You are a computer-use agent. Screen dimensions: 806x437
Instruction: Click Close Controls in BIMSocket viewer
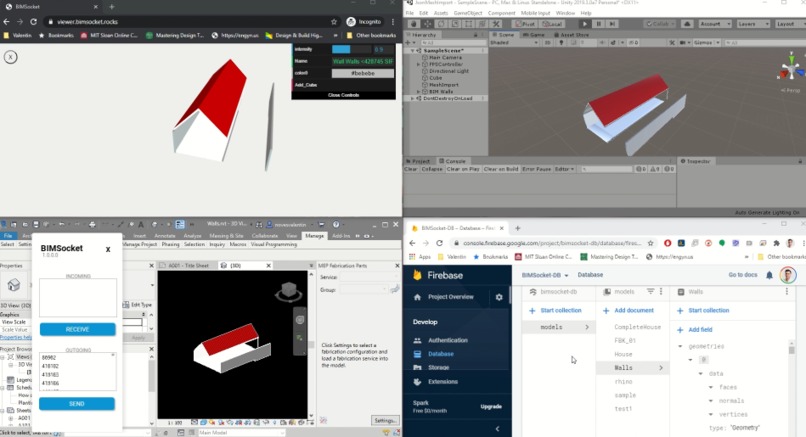pyautogui.click(x=343, y=95)
